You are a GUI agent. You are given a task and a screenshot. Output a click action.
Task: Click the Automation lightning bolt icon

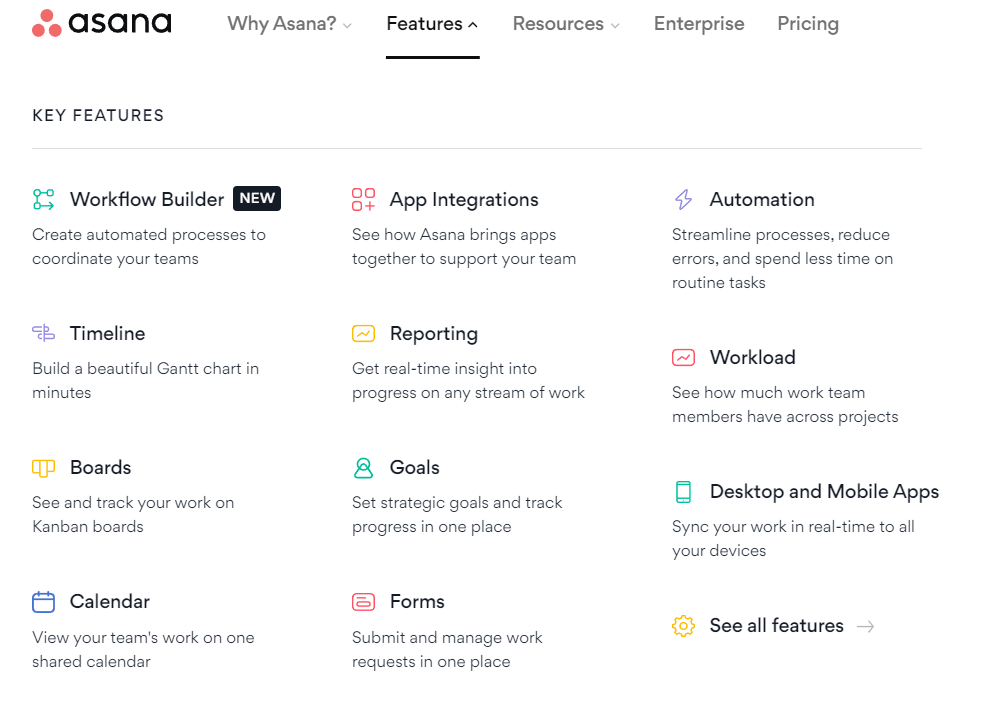(x=682, y=199)
